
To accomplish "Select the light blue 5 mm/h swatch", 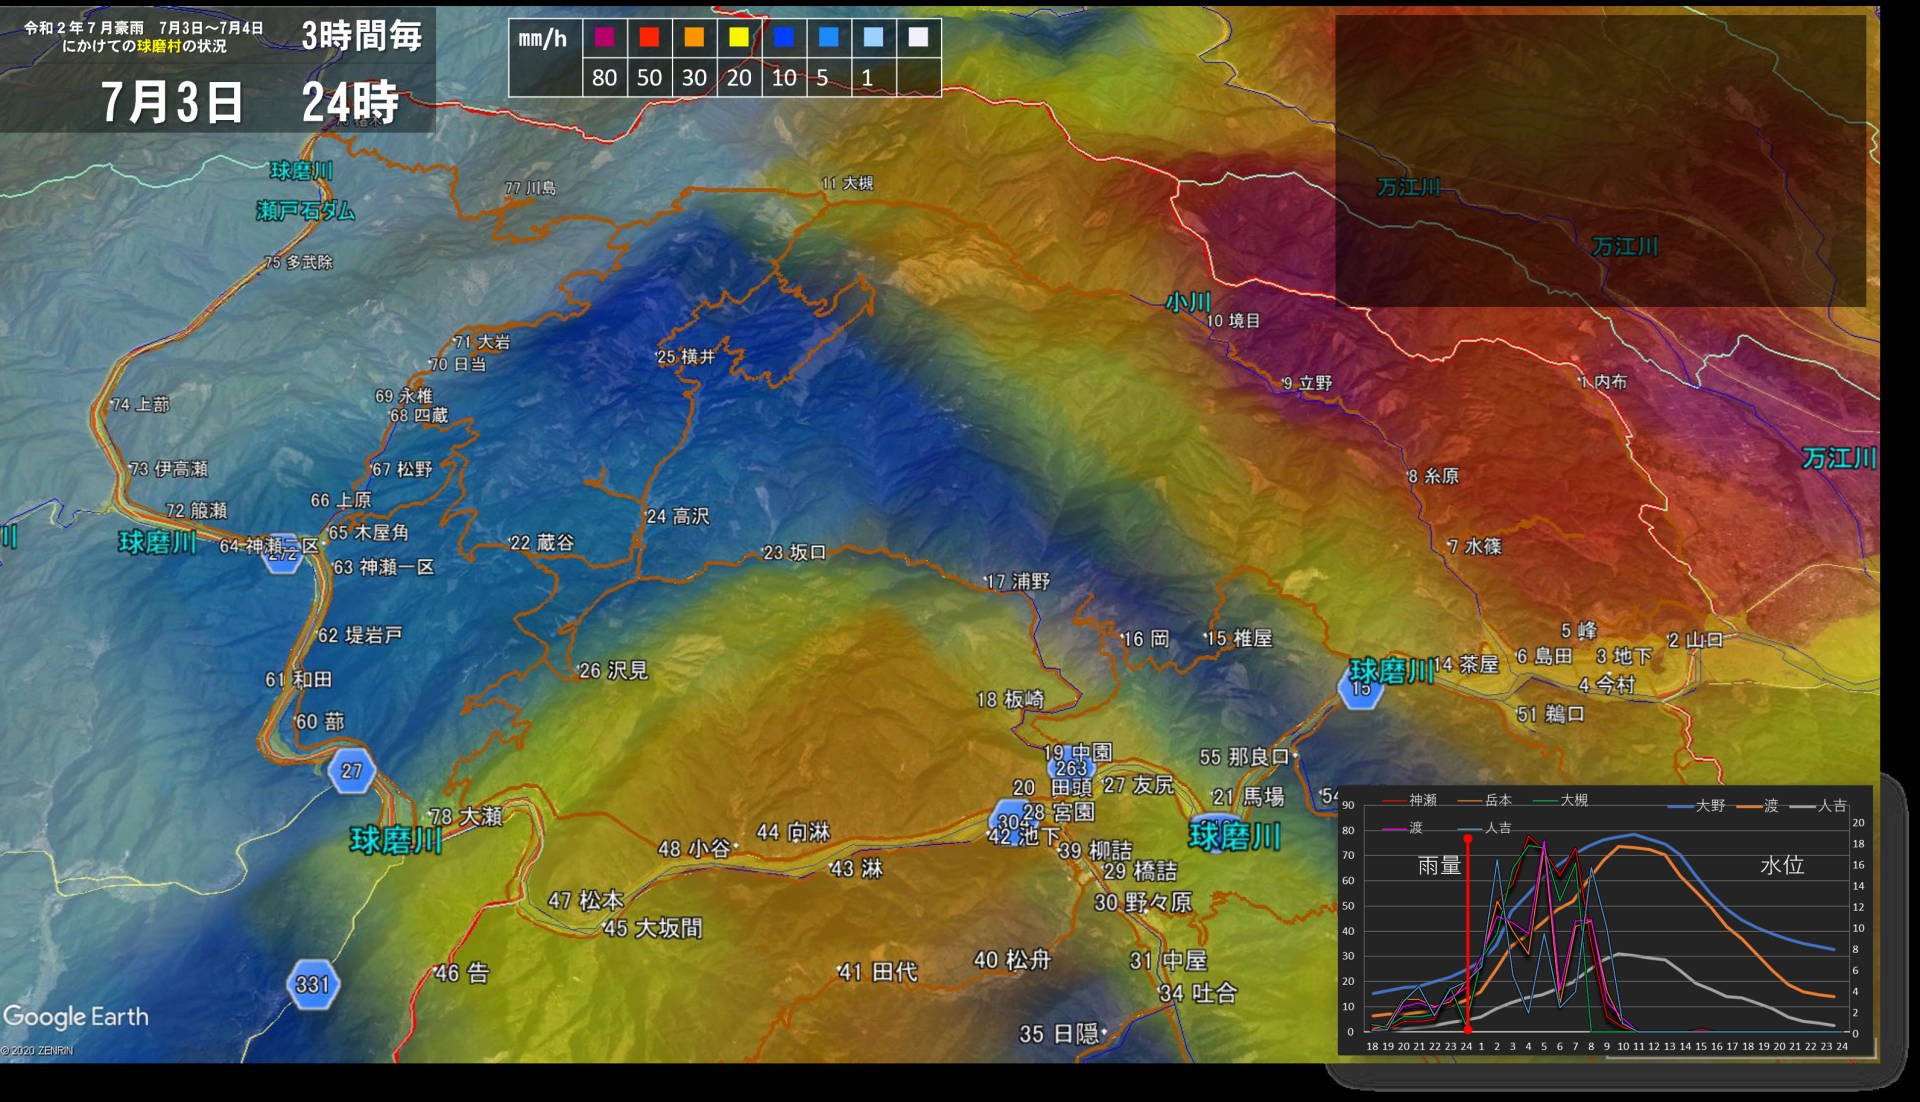I will click(829, 38).
